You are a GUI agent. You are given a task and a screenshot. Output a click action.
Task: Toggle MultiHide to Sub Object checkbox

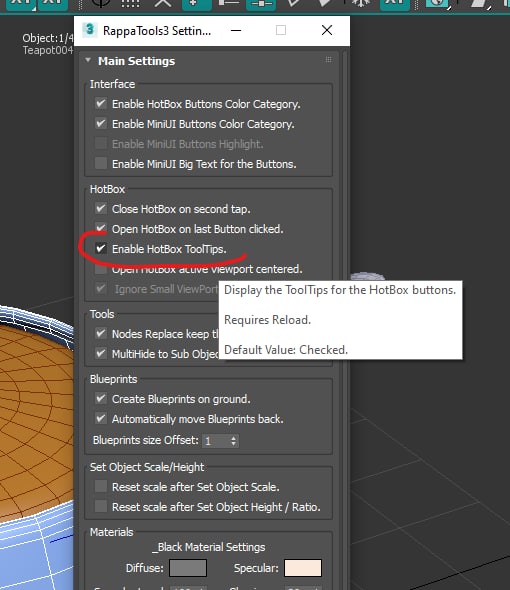click(x=101, y=353)
